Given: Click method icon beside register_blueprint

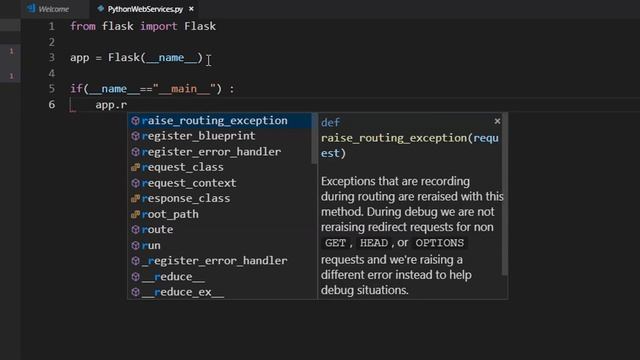Looking at the screenshot, I should tap(136, 136).
